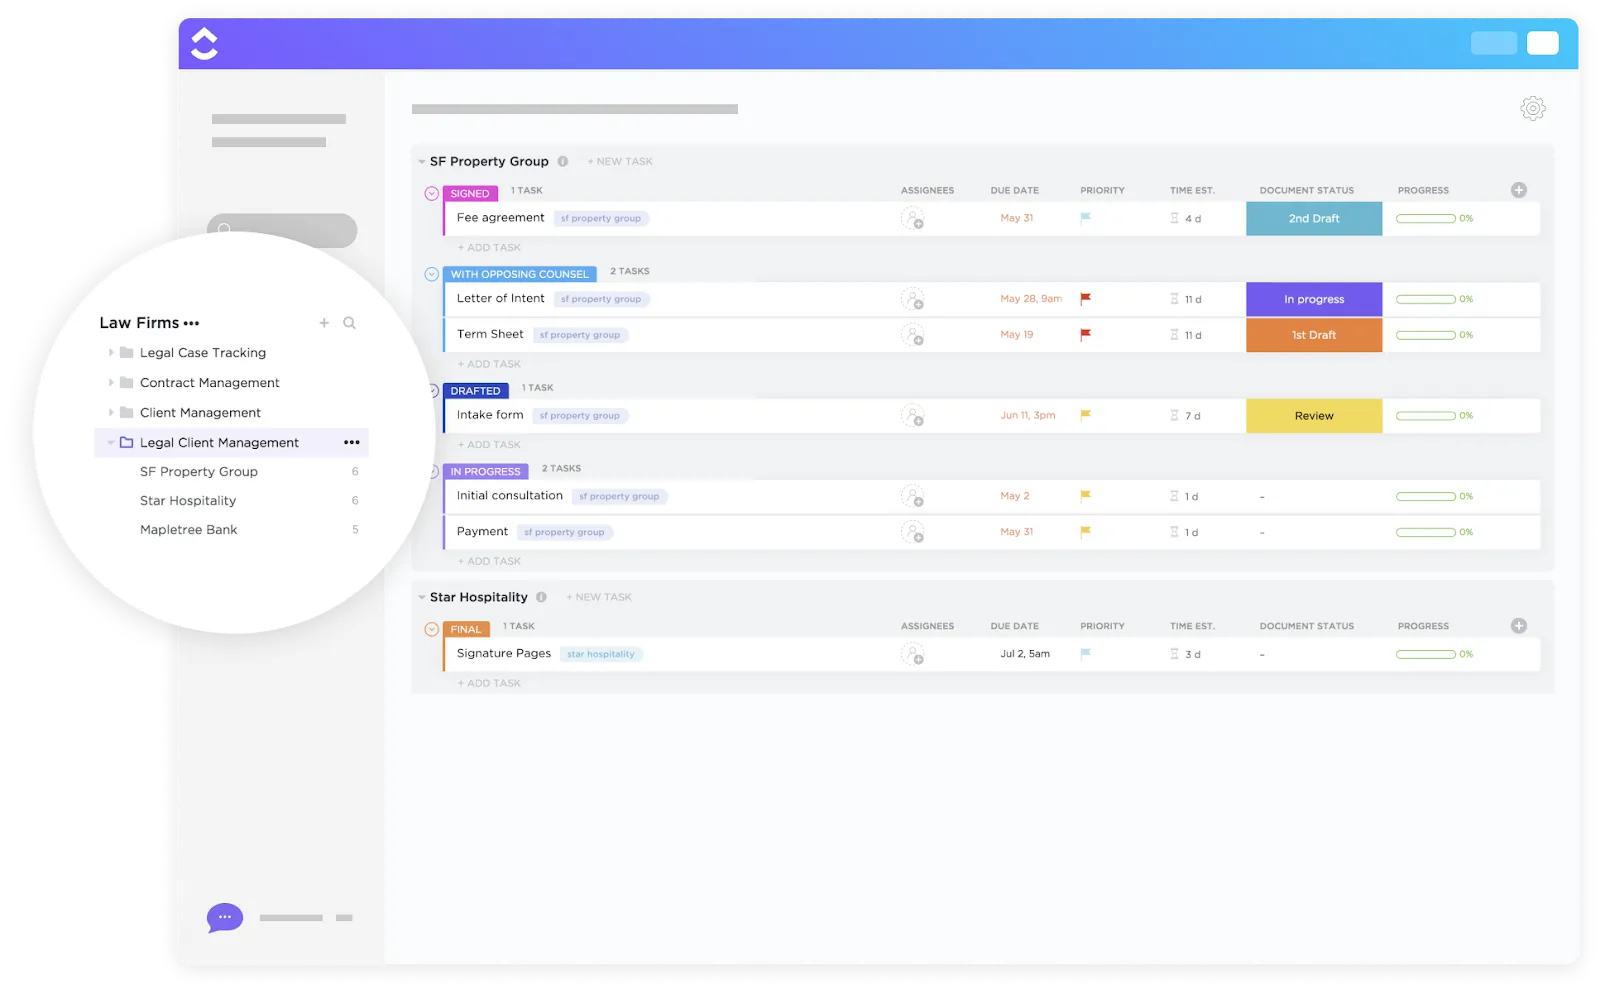Image resolution: width=1600 pixels, height=989 pixels.
Task: Click priority flag for Initial consultation
Action: pos(1085,496)
